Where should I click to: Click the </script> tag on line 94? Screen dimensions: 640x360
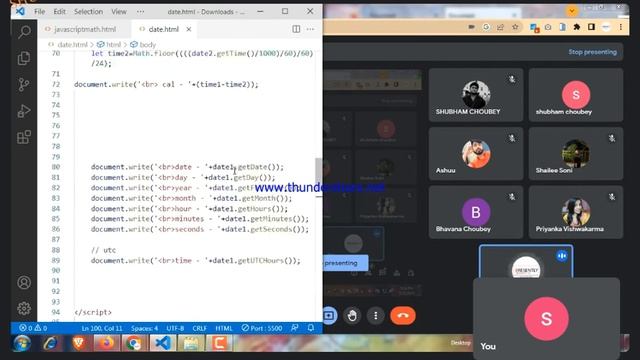coord(93,312)
